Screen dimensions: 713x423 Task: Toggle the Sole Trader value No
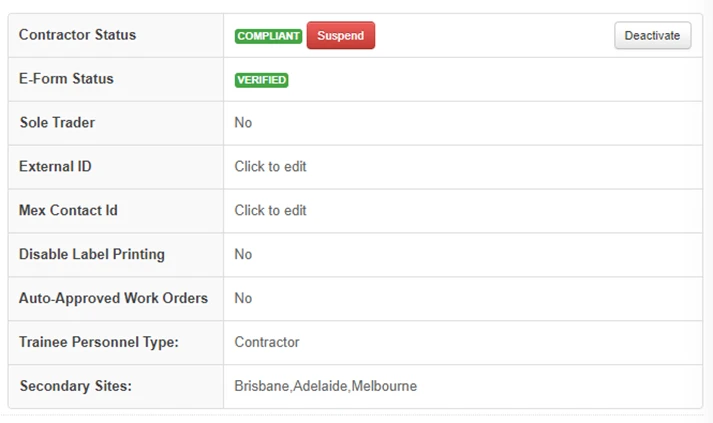[243, 122]
